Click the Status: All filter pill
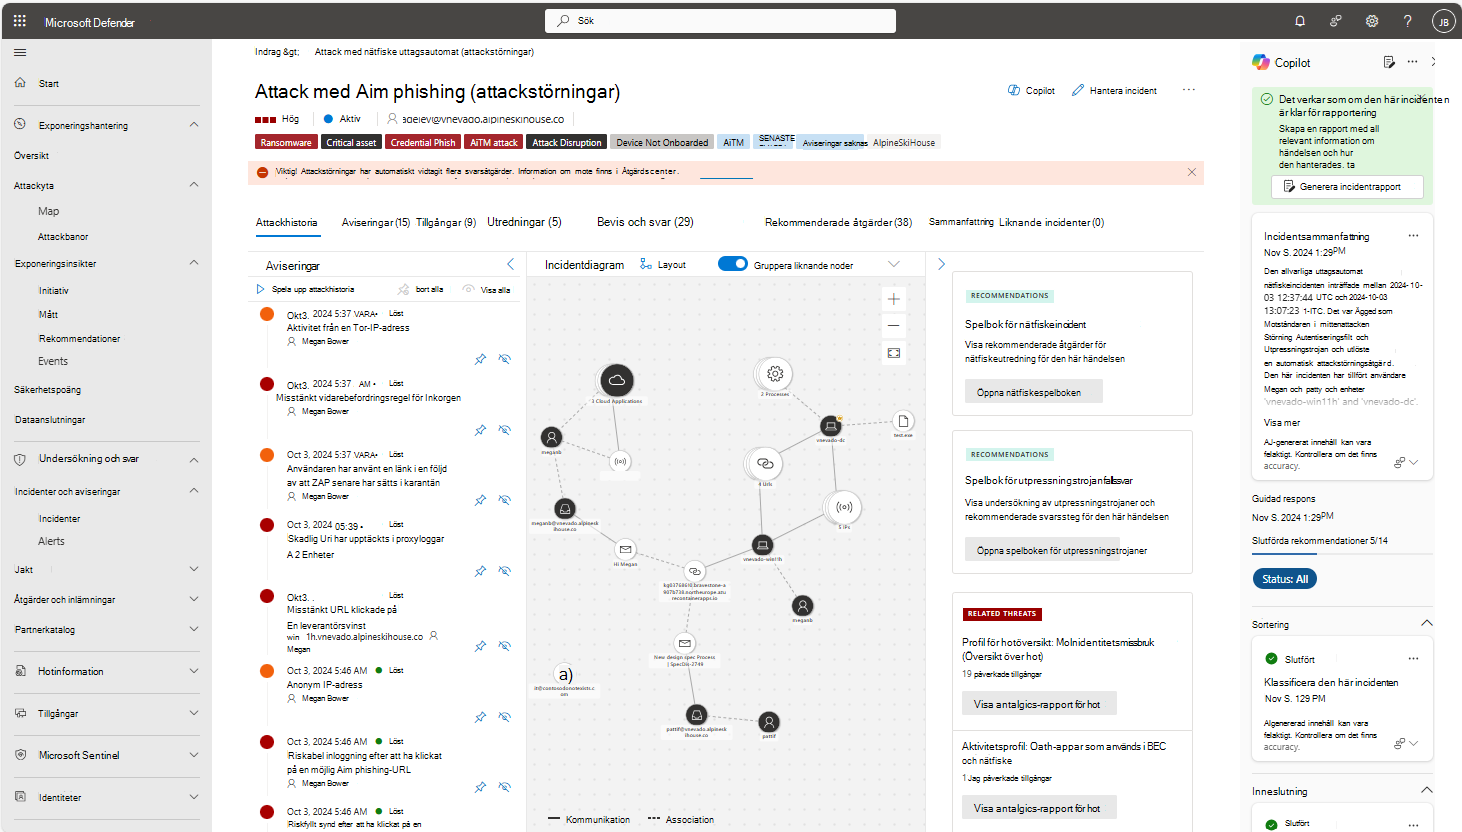Viewport: 1462px width, 832px height. coord(1285,579)
